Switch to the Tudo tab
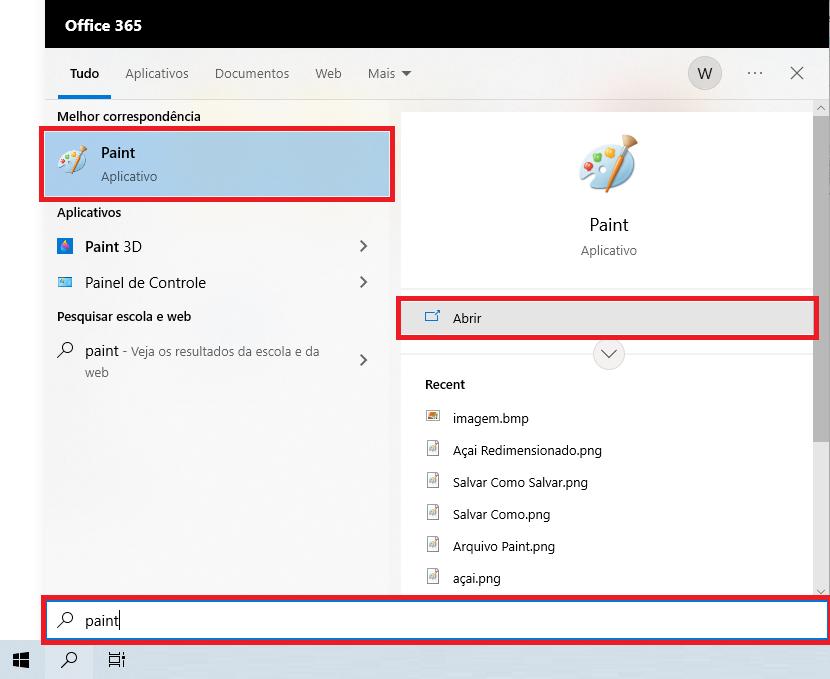830x679 pixels. tap(84, 74)
